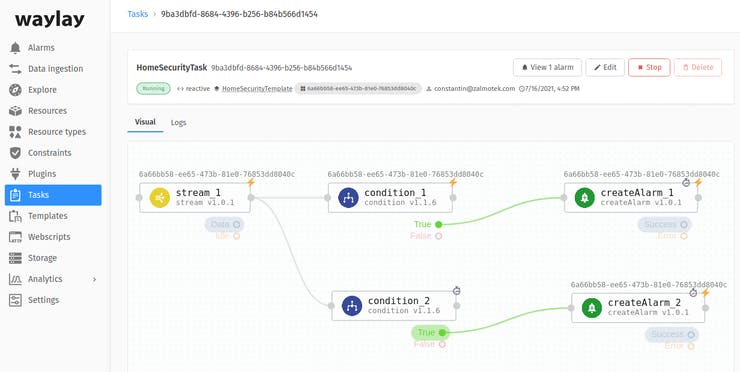Click the Templates icon in sidebar
This screenshot has width=740, height=372.
pyautogui.click(x=15, y=216)
